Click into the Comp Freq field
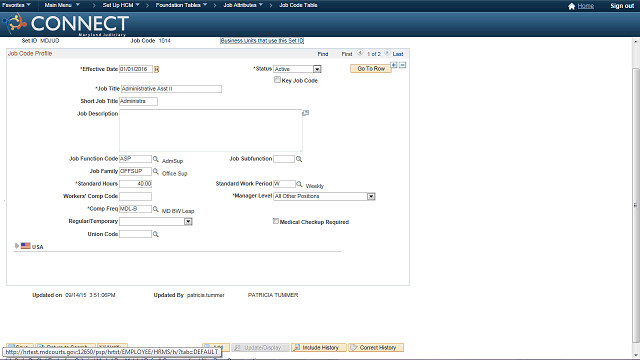Viewport: 640px width, 360px height. pos(135,209)
